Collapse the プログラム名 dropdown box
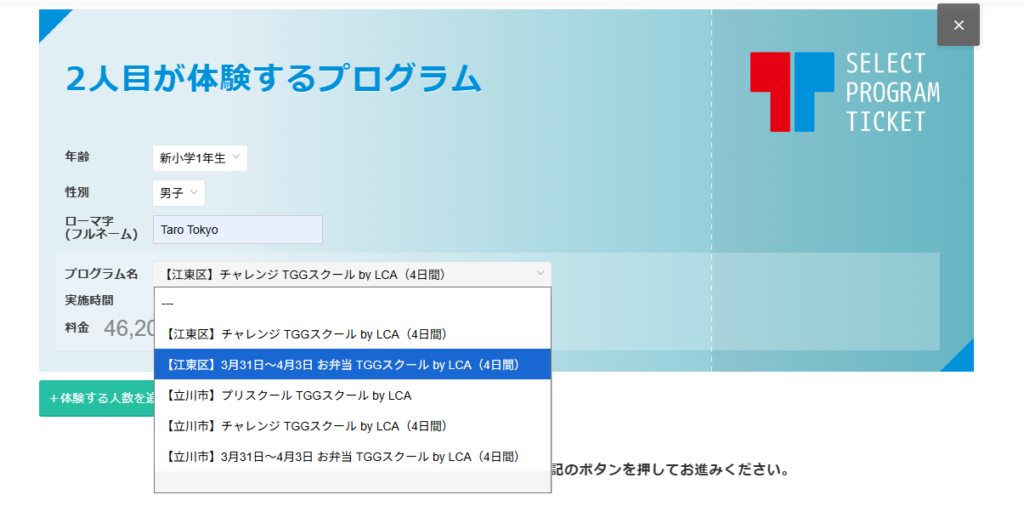1024x512 pixels. tap(351, 274)
